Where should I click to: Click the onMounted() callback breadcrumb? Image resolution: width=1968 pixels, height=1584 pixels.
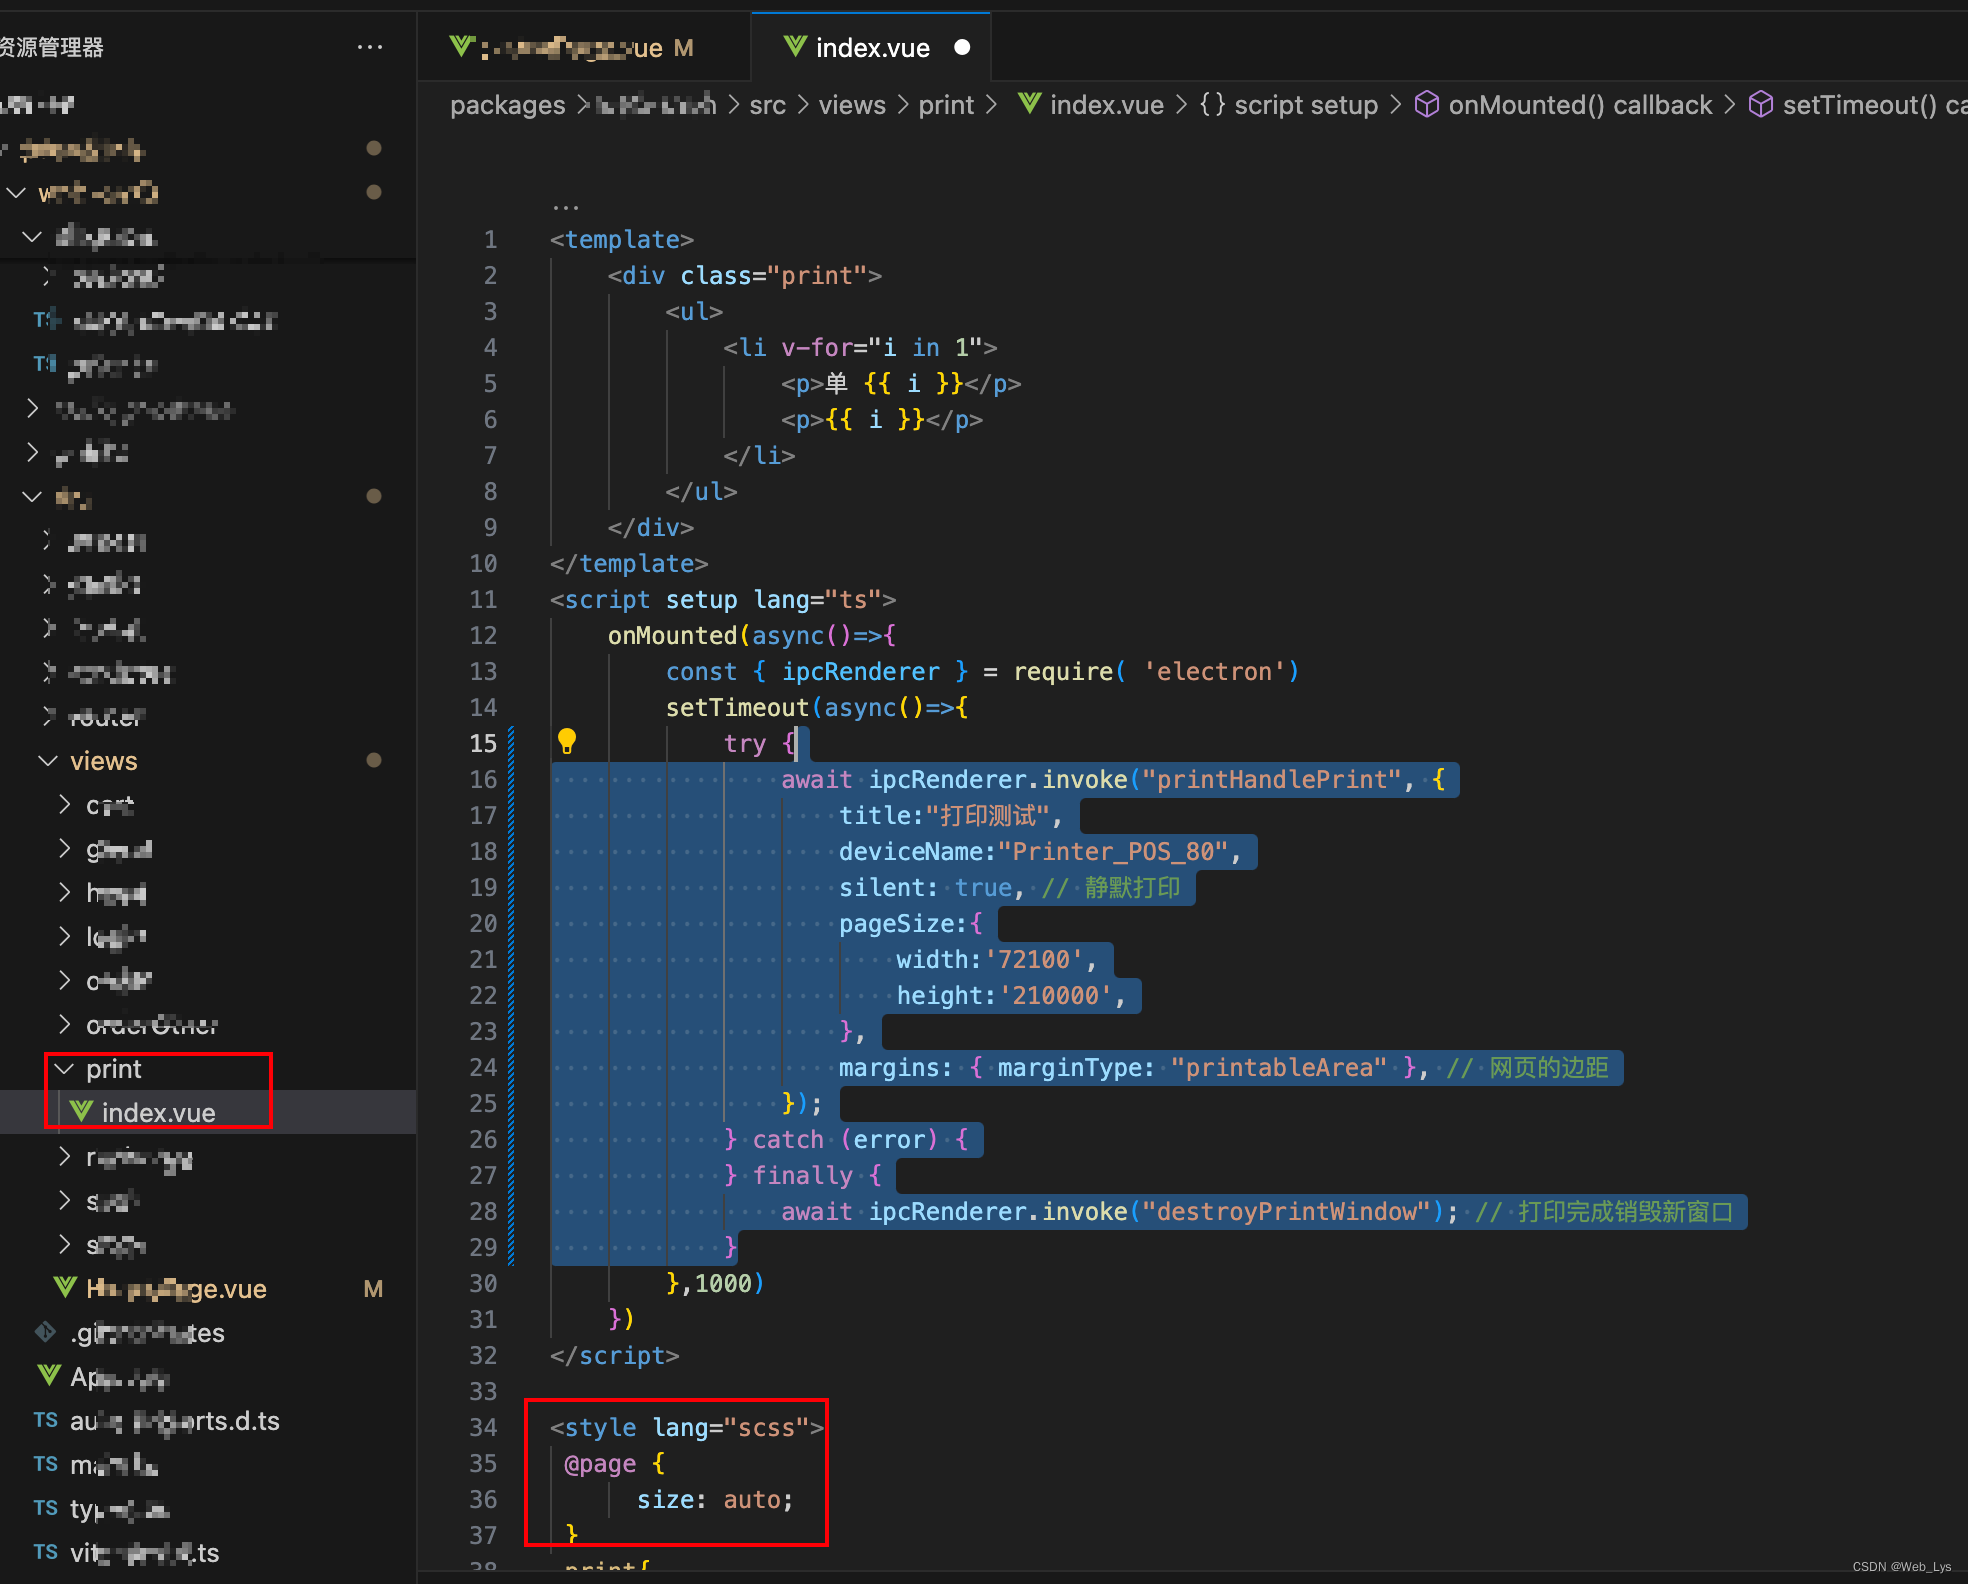(1580, 105)
